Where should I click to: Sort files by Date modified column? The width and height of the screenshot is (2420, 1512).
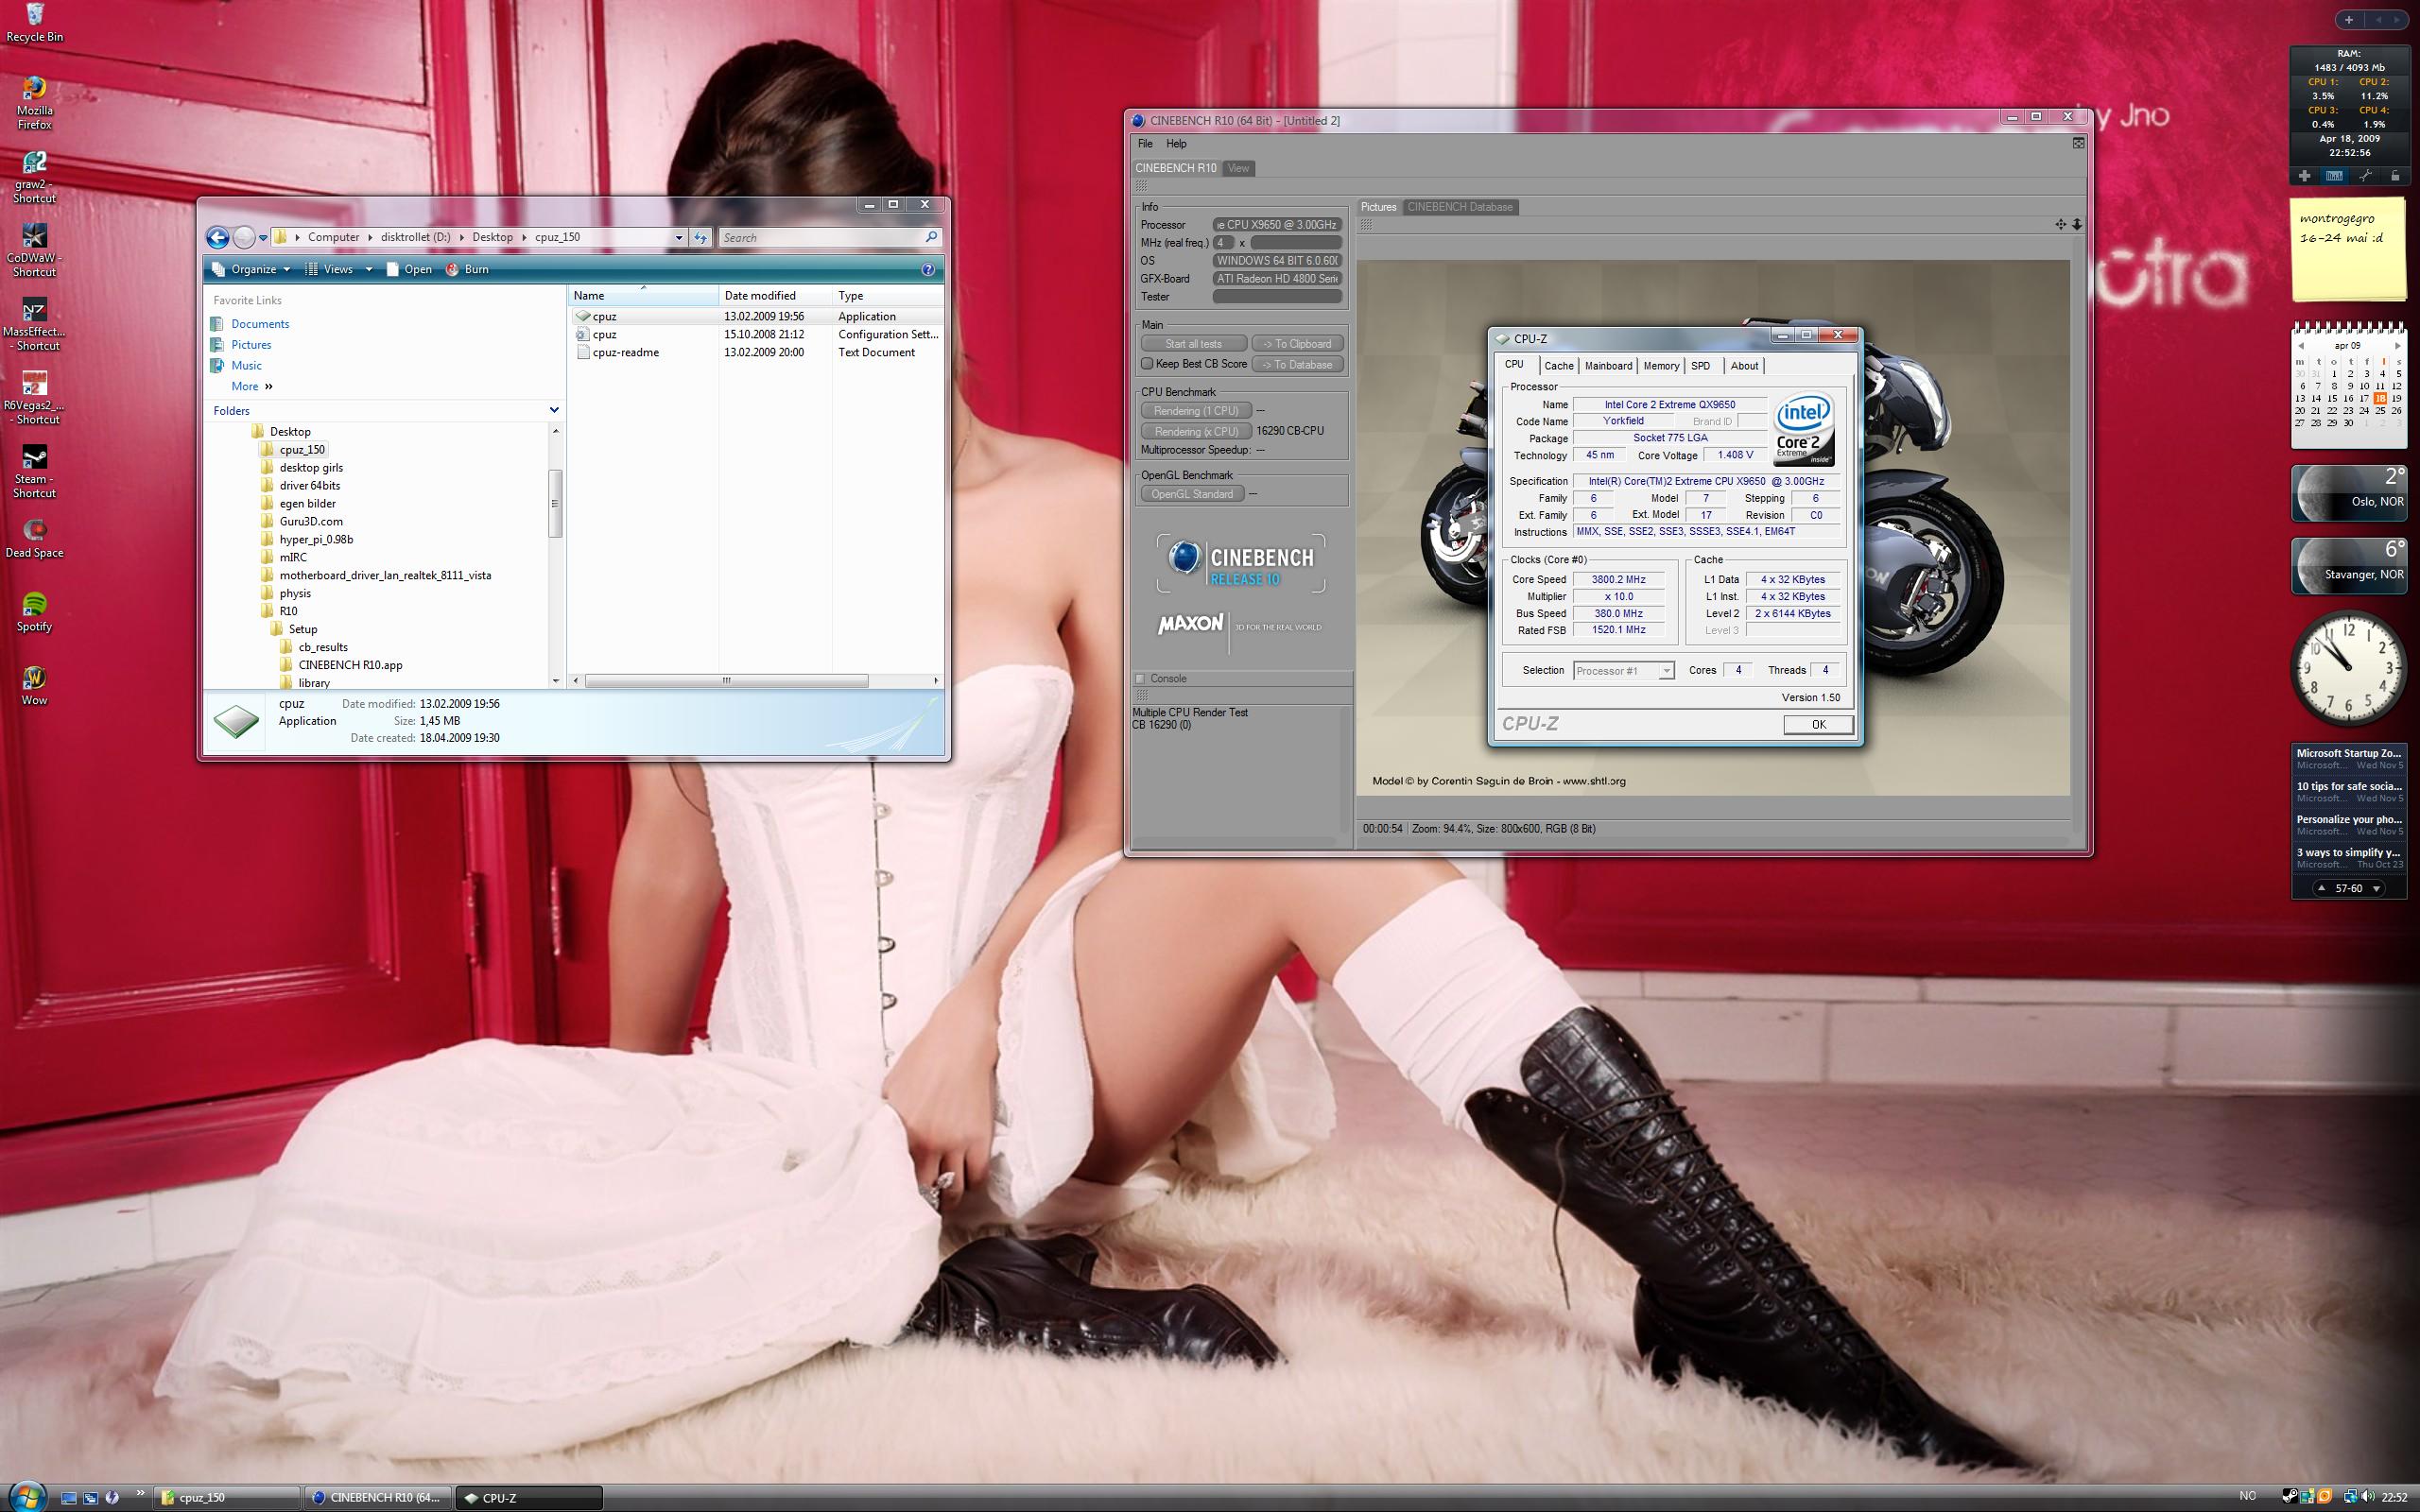pyautogui.click(x=775, y=295)
